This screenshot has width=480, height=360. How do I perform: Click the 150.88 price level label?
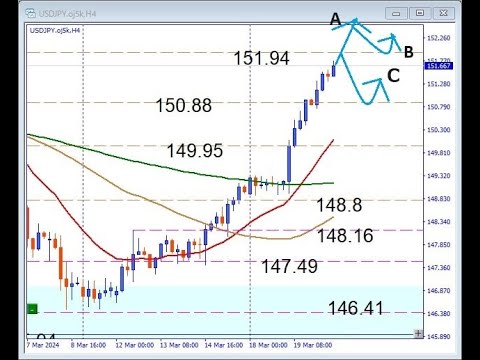[x=184, y=105]
